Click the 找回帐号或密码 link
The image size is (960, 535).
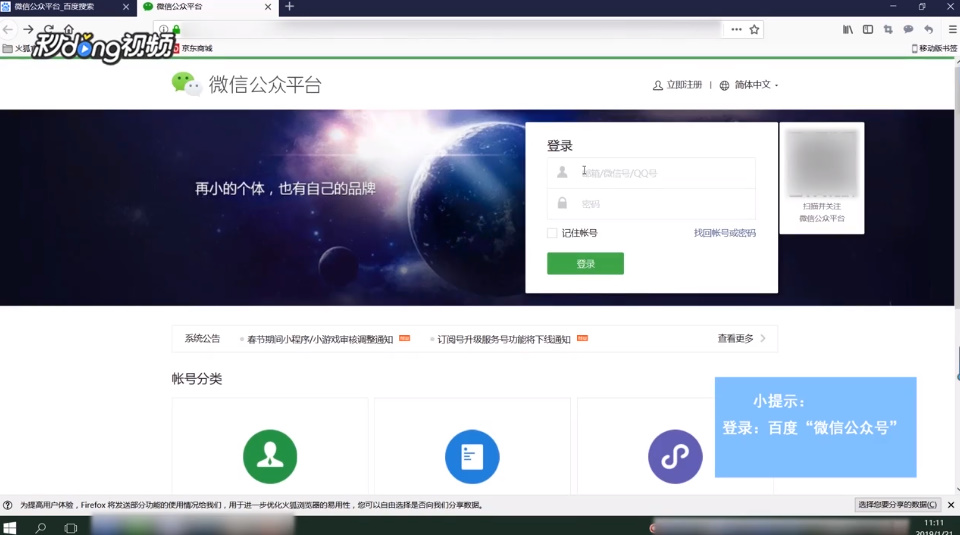pyautogui.click(x=725, y=233)
